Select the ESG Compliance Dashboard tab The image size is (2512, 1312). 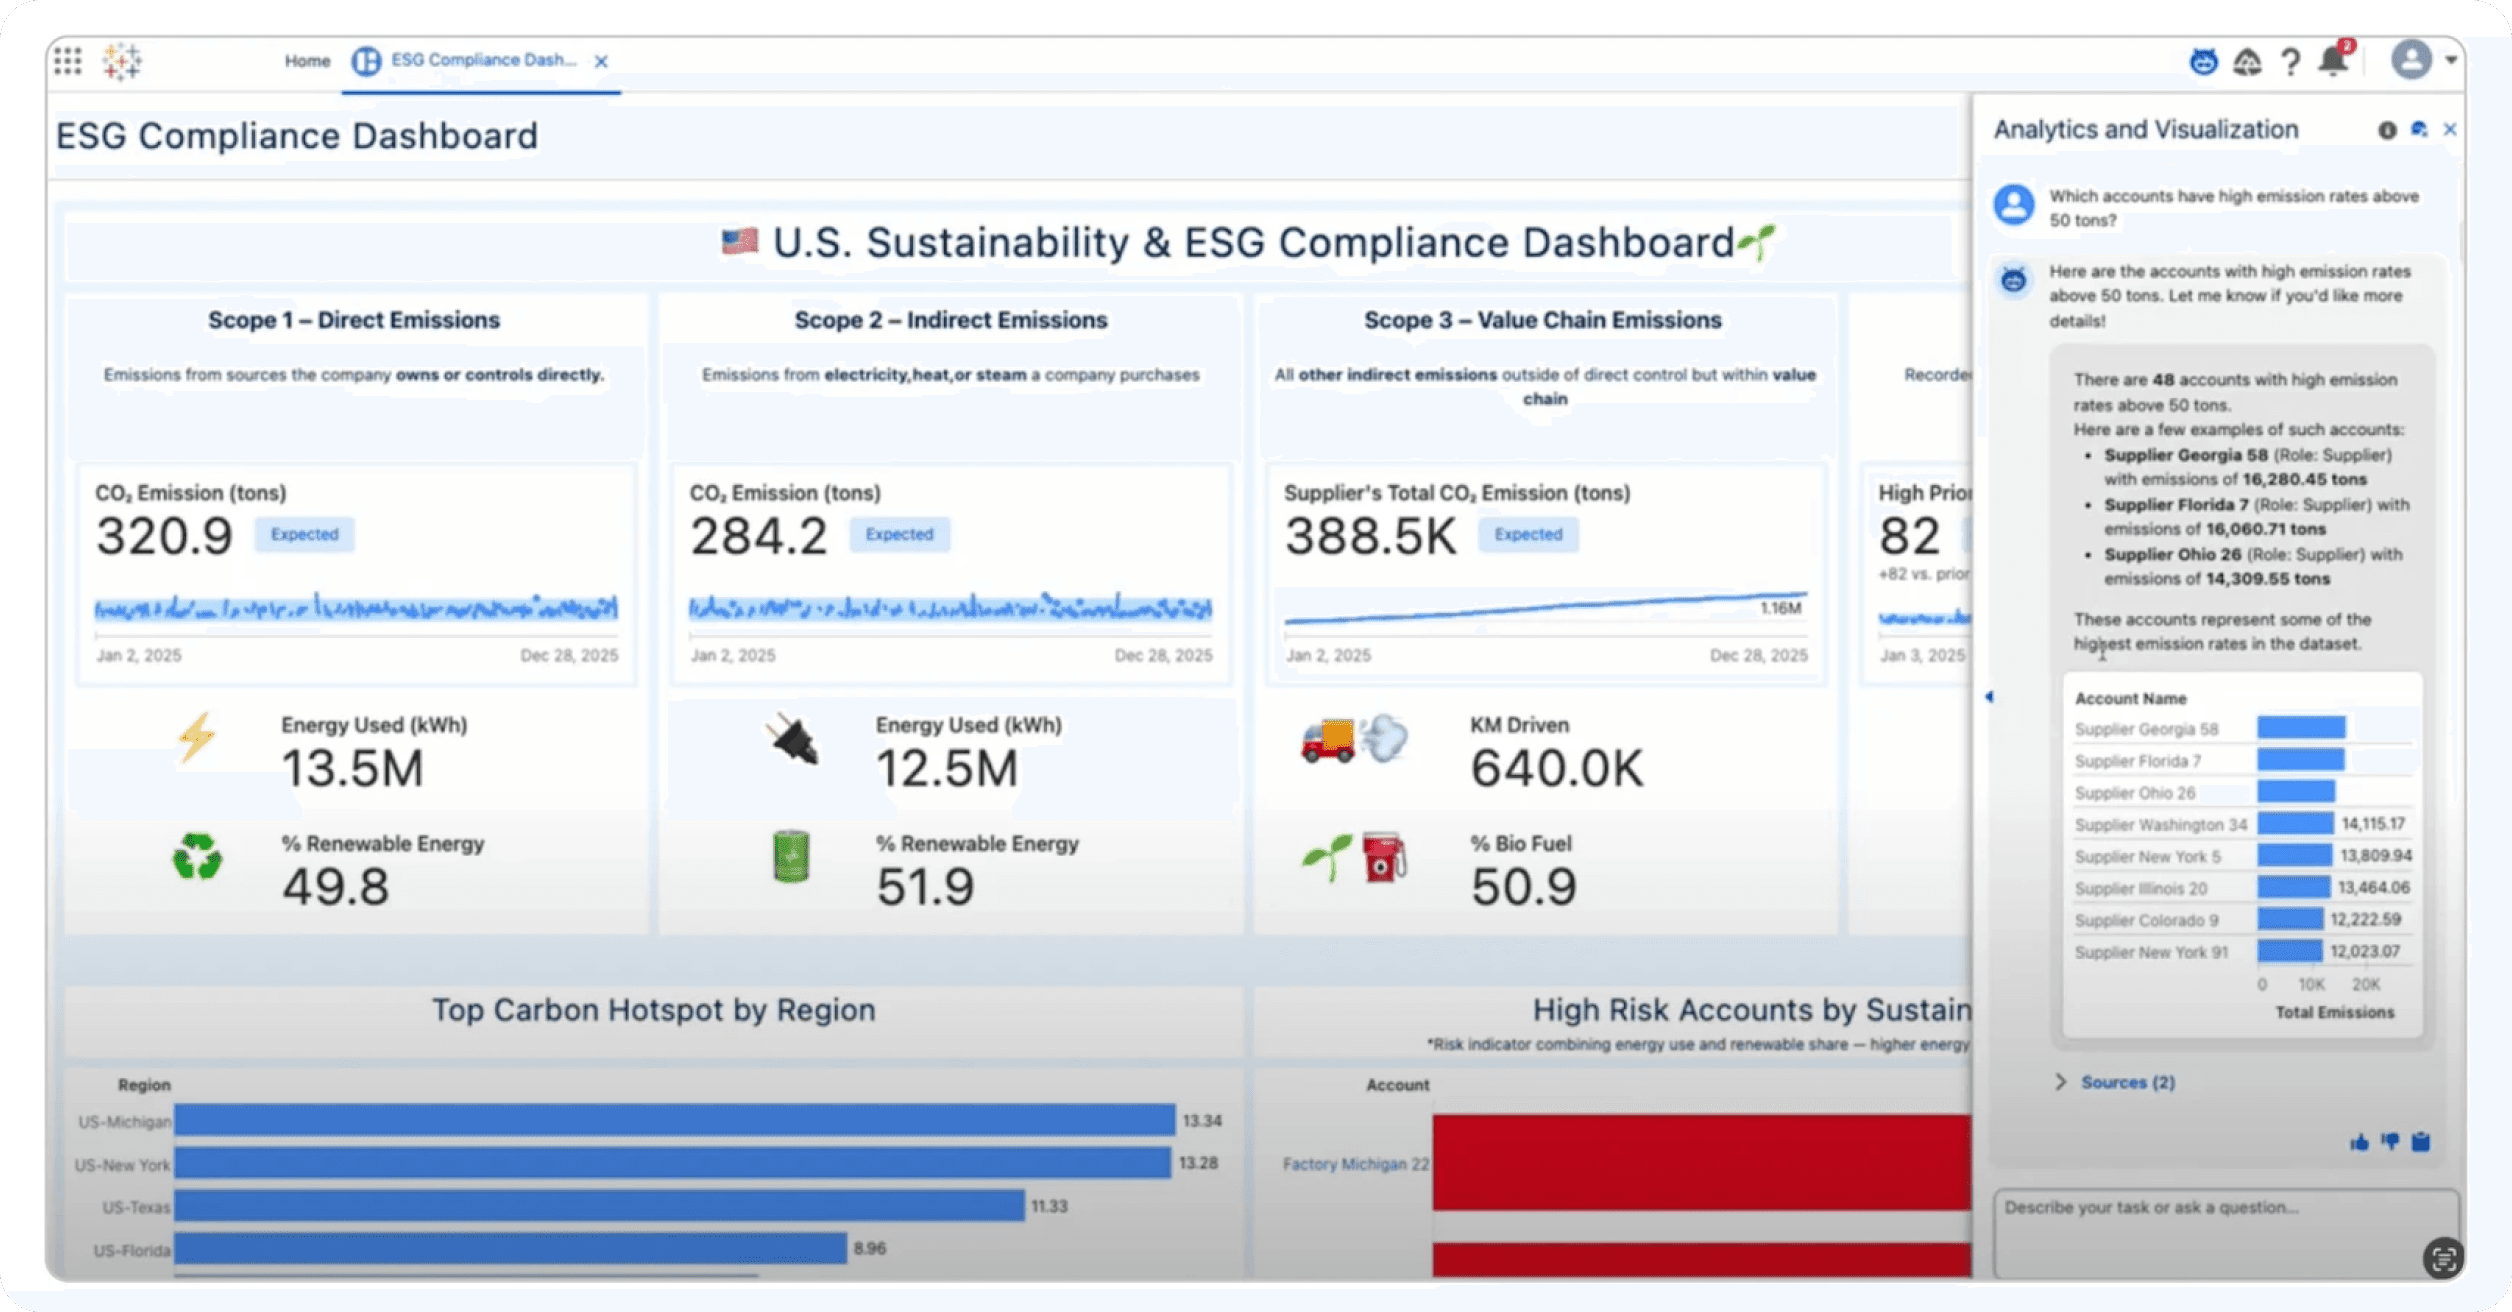coord(482,60)
